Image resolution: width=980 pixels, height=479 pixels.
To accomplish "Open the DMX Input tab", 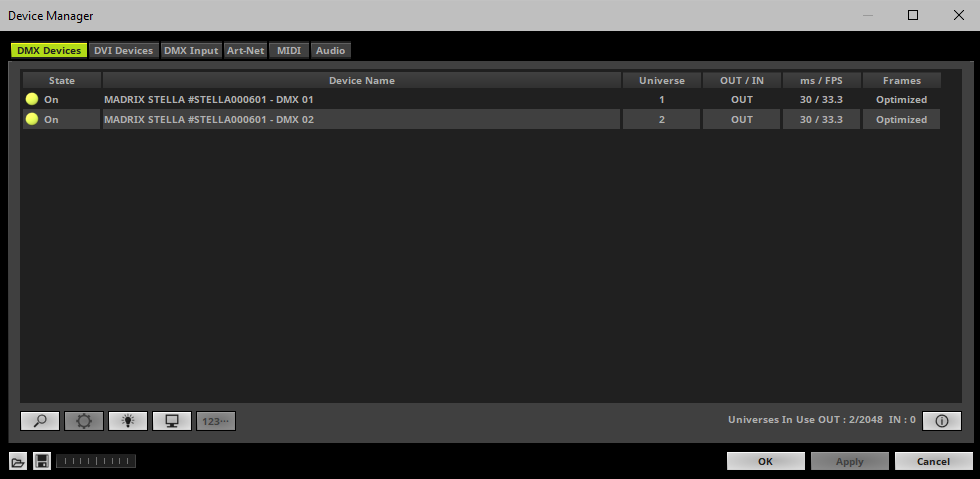I will (191, 51).
